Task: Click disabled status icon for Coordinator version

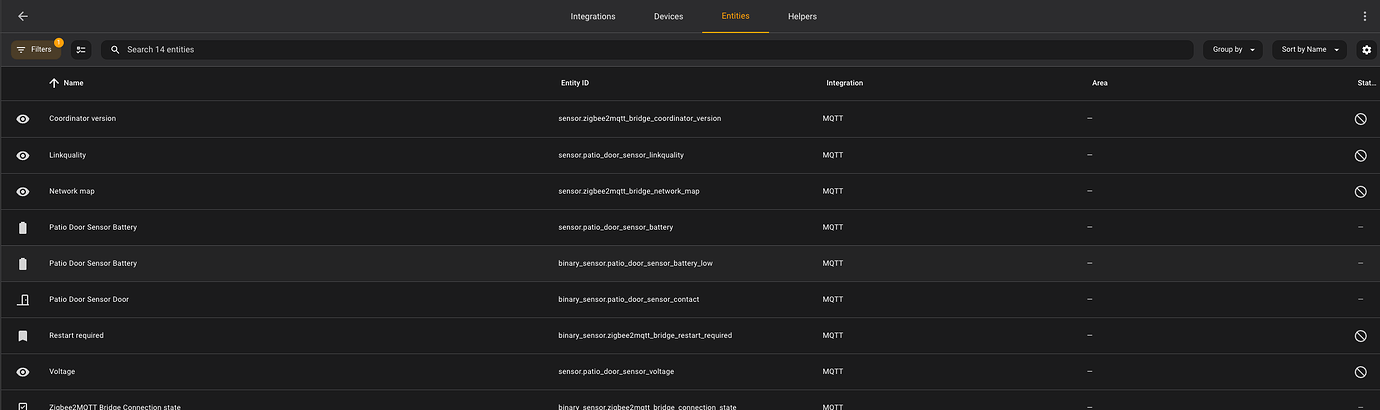Action: pos(1360,119)
